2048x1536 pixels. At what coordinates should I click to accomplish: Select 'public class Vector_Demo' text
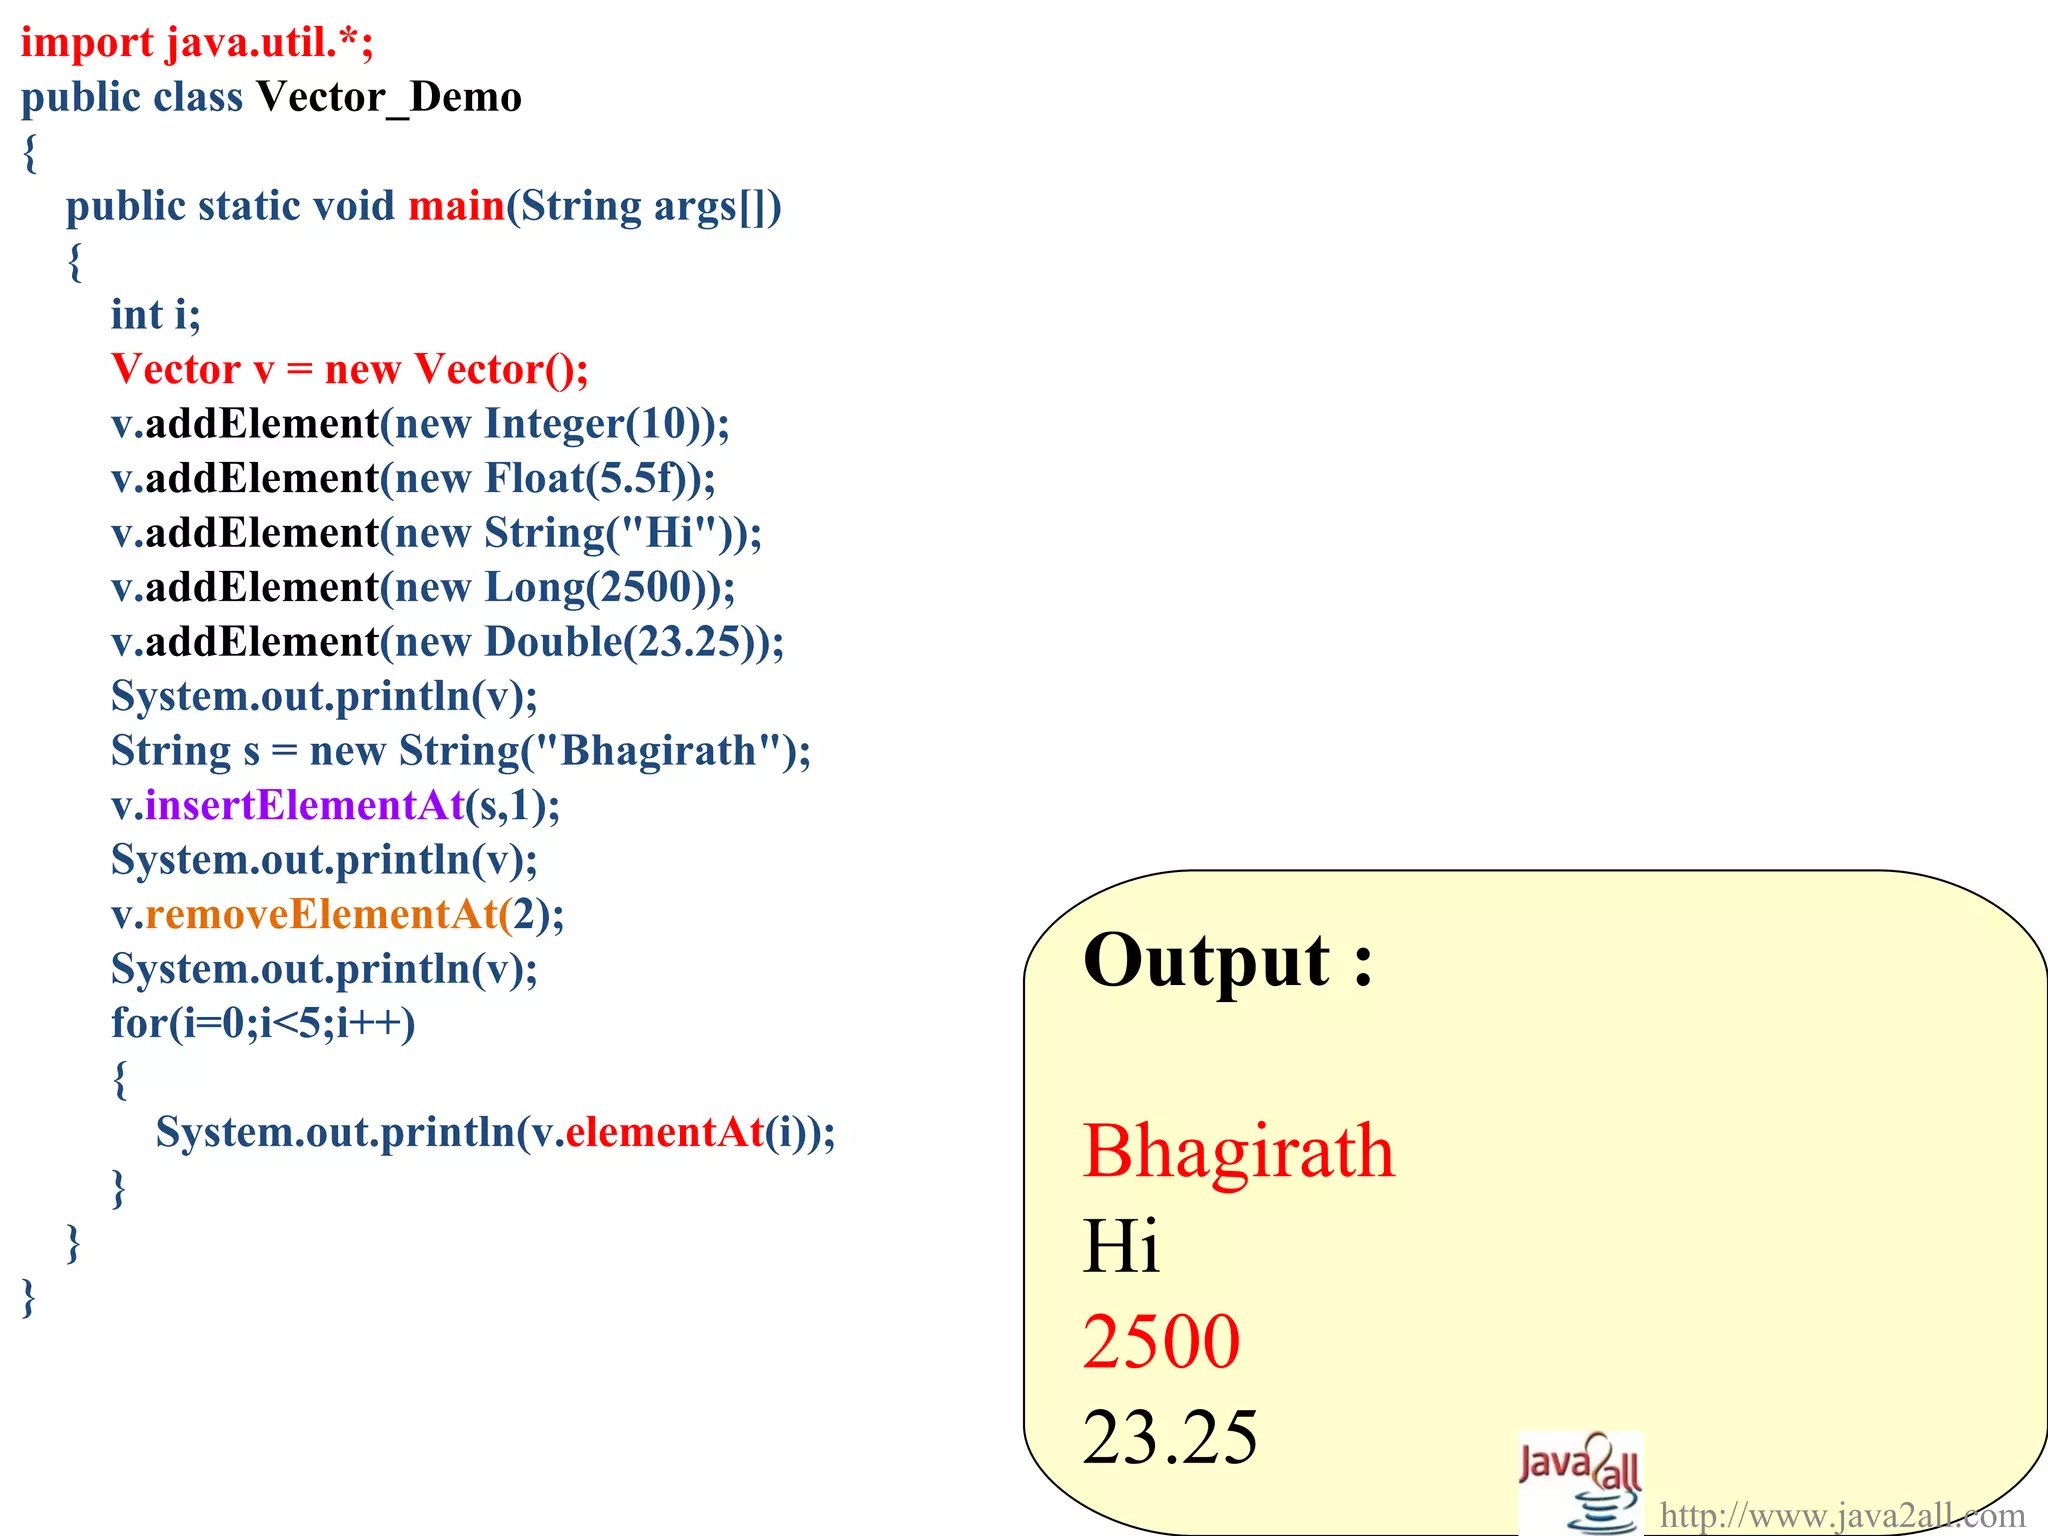pos(271,98)
